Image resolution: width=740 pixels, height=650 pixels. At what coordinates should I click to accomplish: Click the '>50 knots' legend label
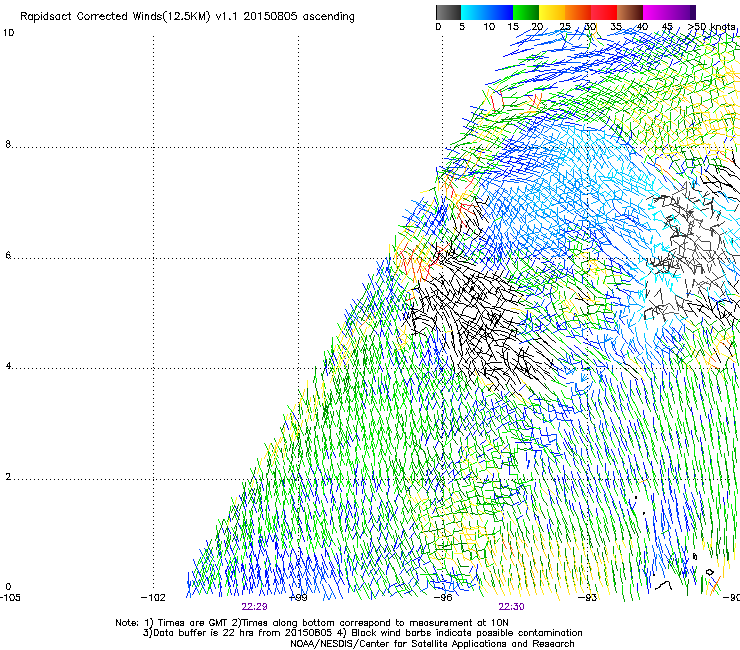pos(711,27)
